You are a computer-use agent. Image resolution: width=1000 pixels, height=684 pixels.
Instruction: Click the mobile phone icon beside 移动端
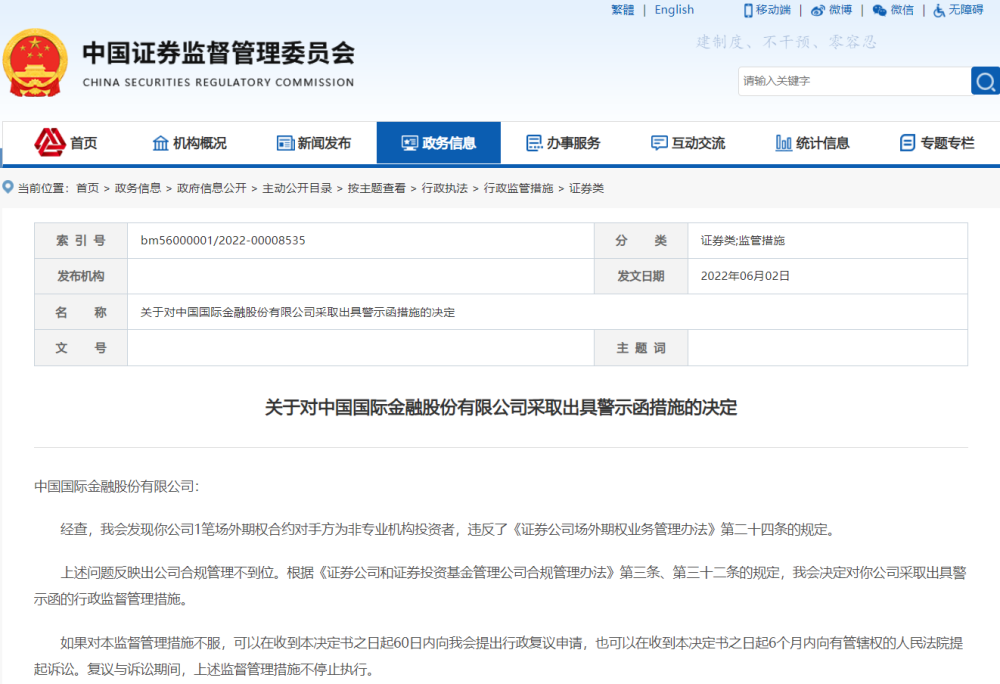tap(748, 10)
